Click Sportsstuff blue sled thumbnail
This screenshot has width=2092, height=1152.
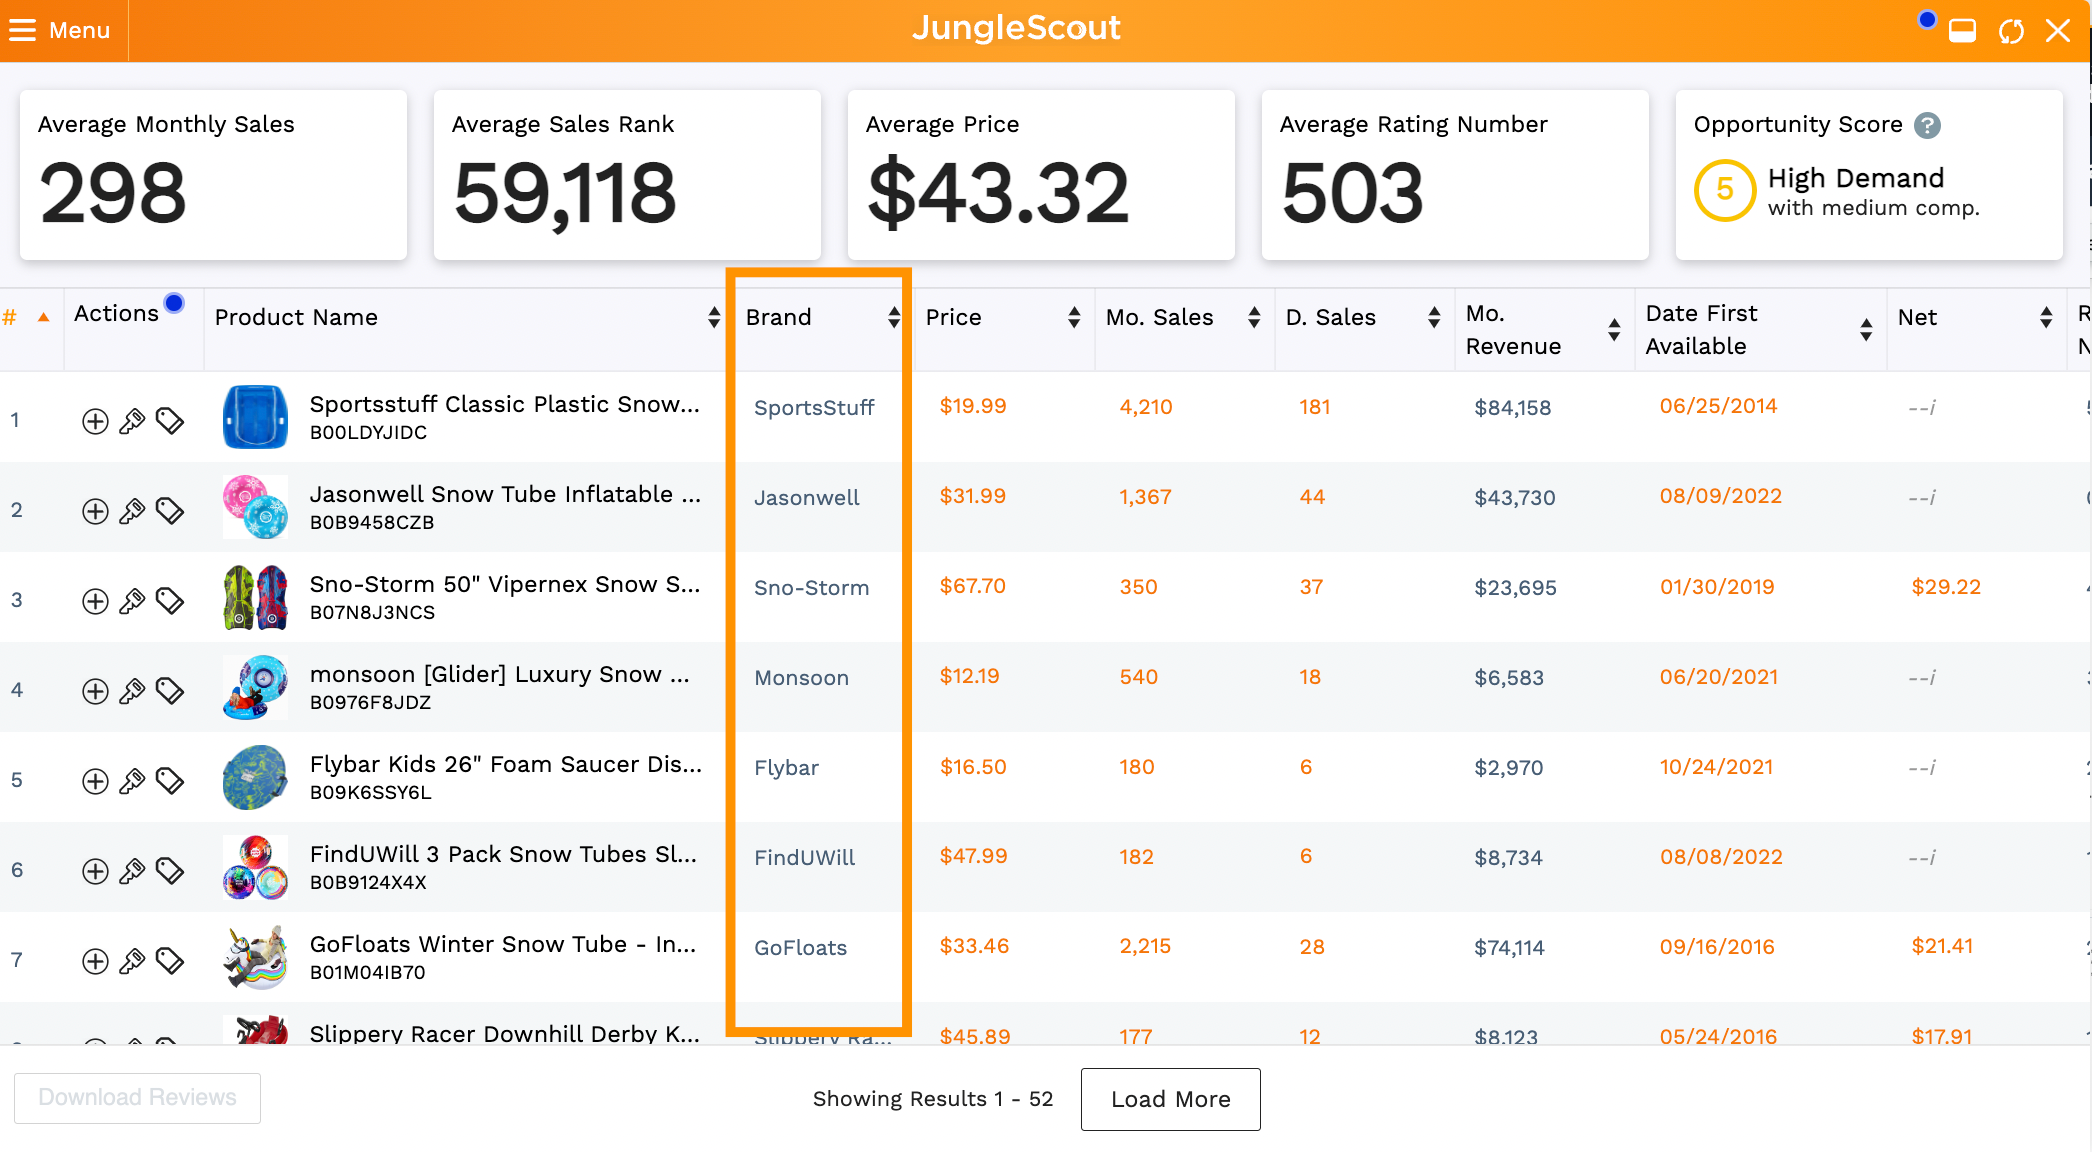tap(255, 417)
